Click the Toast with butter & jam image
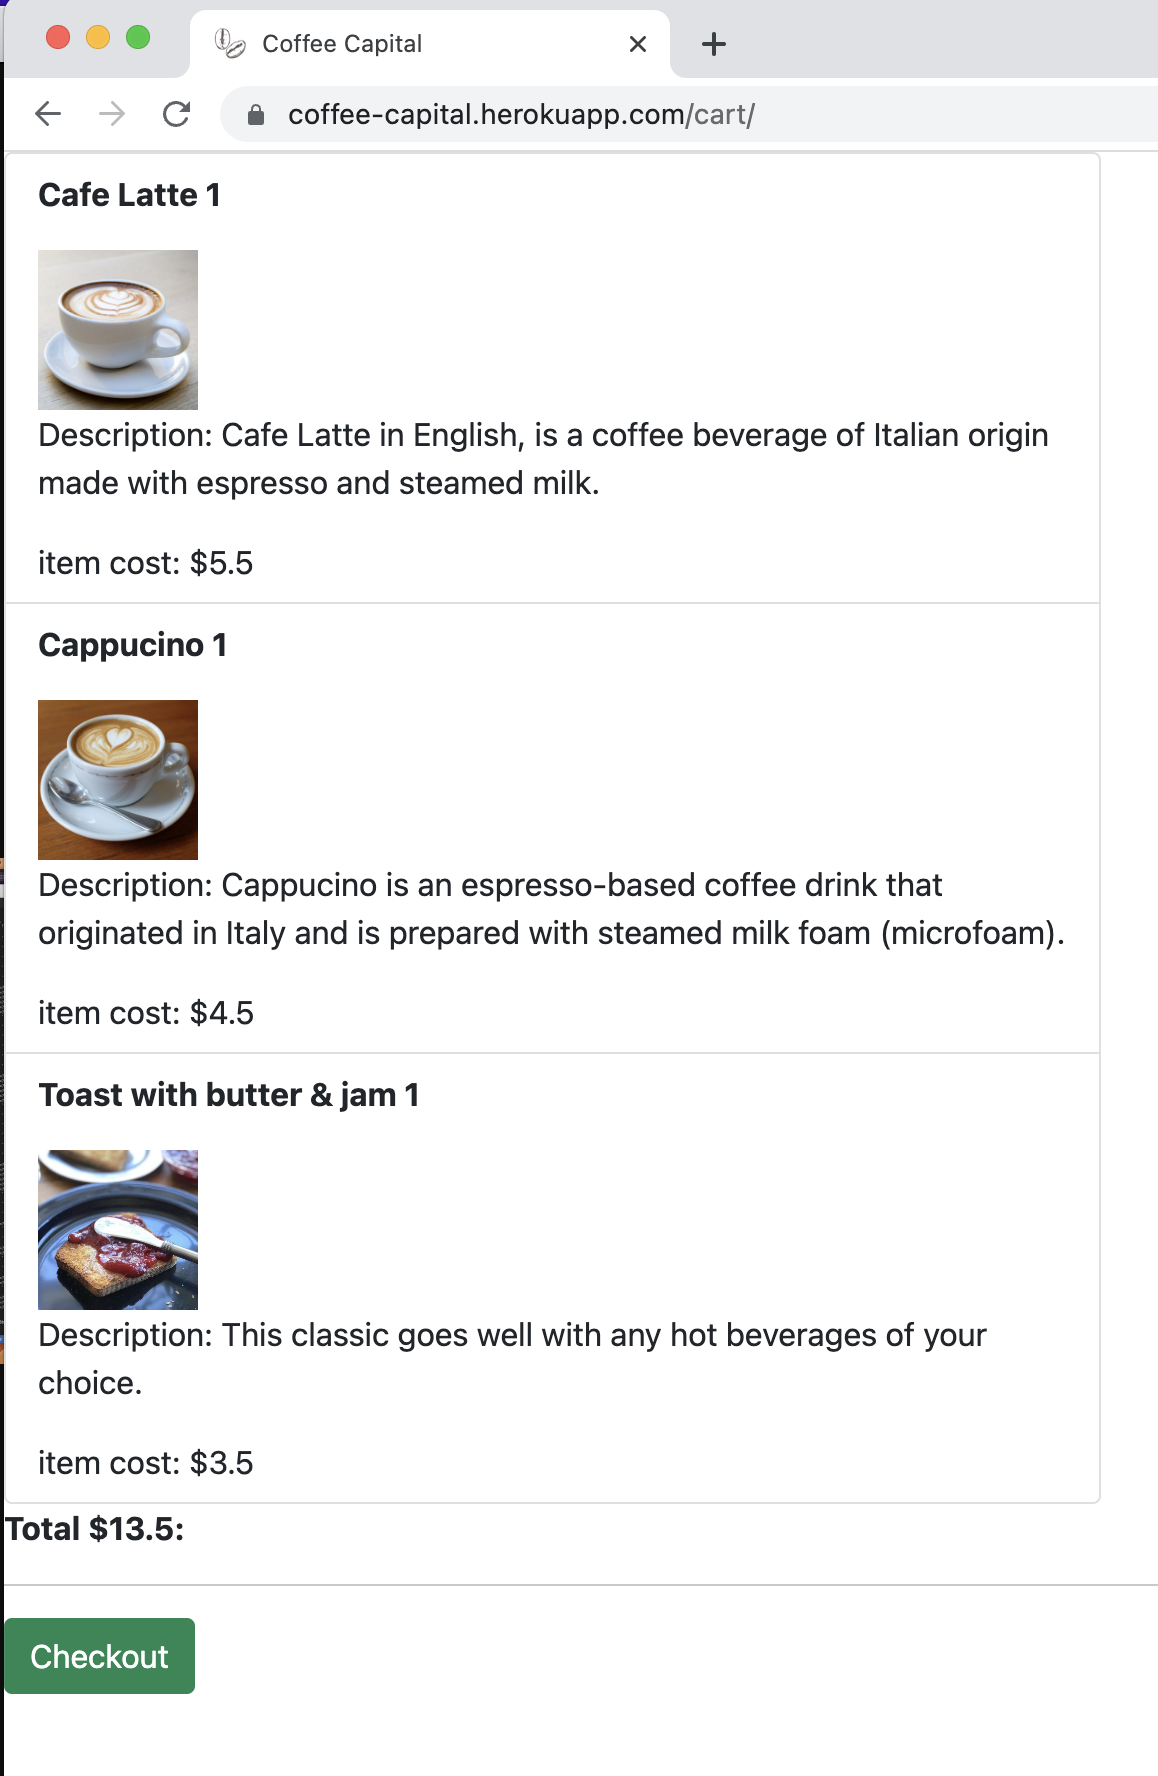This screenshot has width=1158, height=1776. [x=117, y=1228]
